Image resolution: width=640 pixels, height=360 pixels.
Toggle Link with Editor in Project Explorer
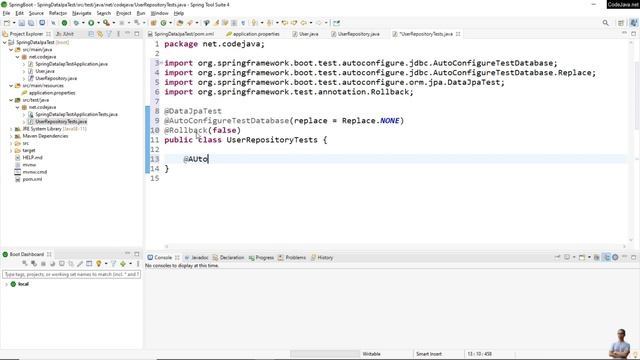point(100,34)
